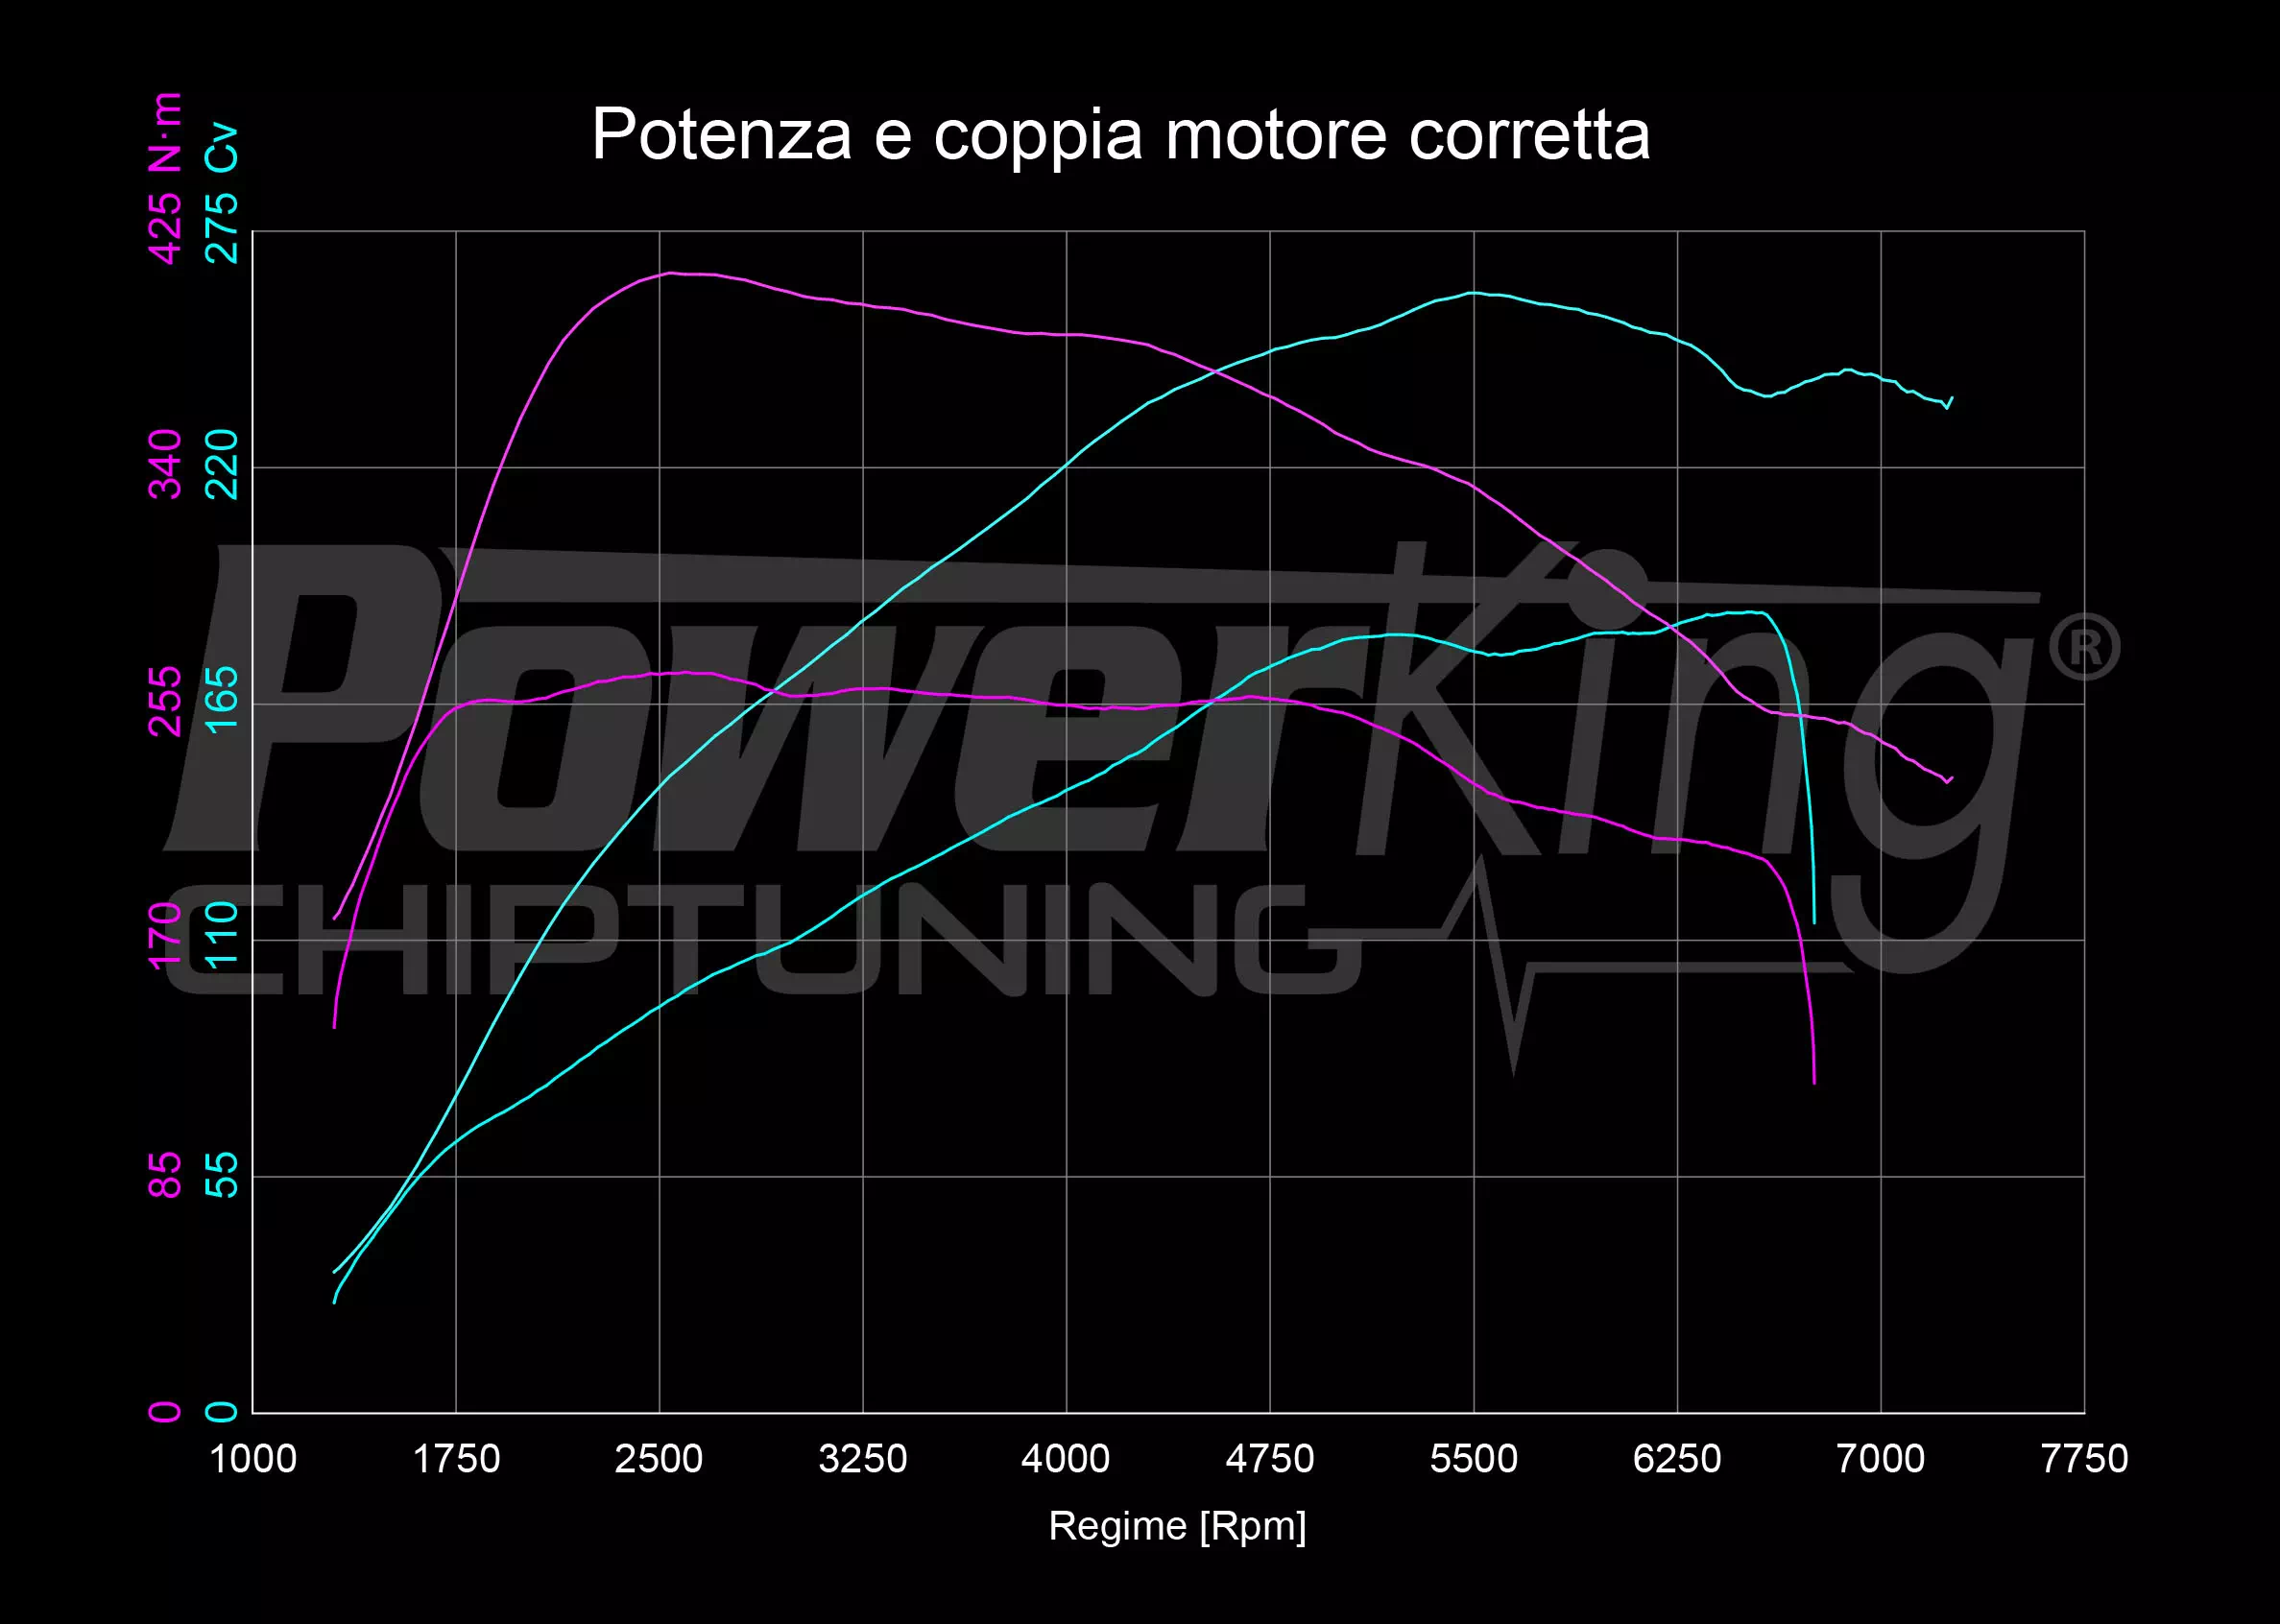Click the magenta torque tick 255
Screen dimensions: 2280x1624
[x=165, y=701]
